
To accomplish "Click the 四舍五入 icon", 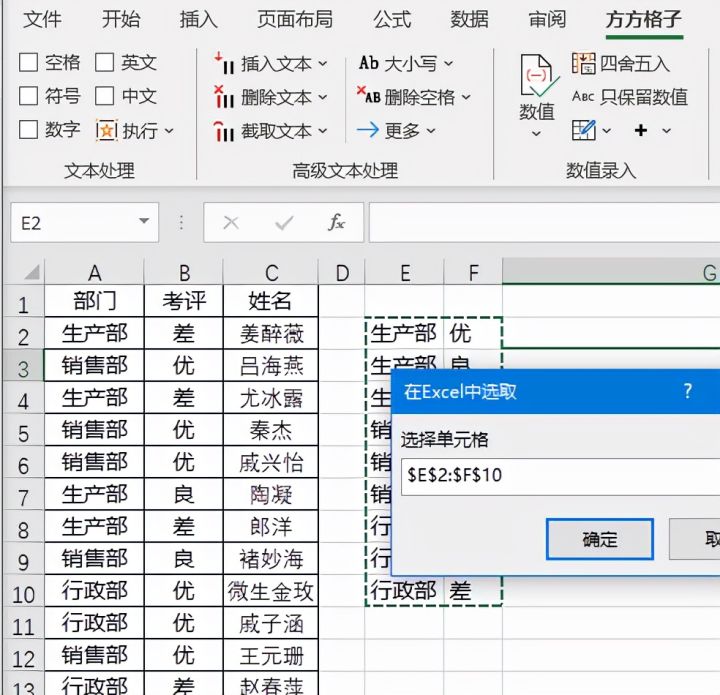I will coord(584,63).
